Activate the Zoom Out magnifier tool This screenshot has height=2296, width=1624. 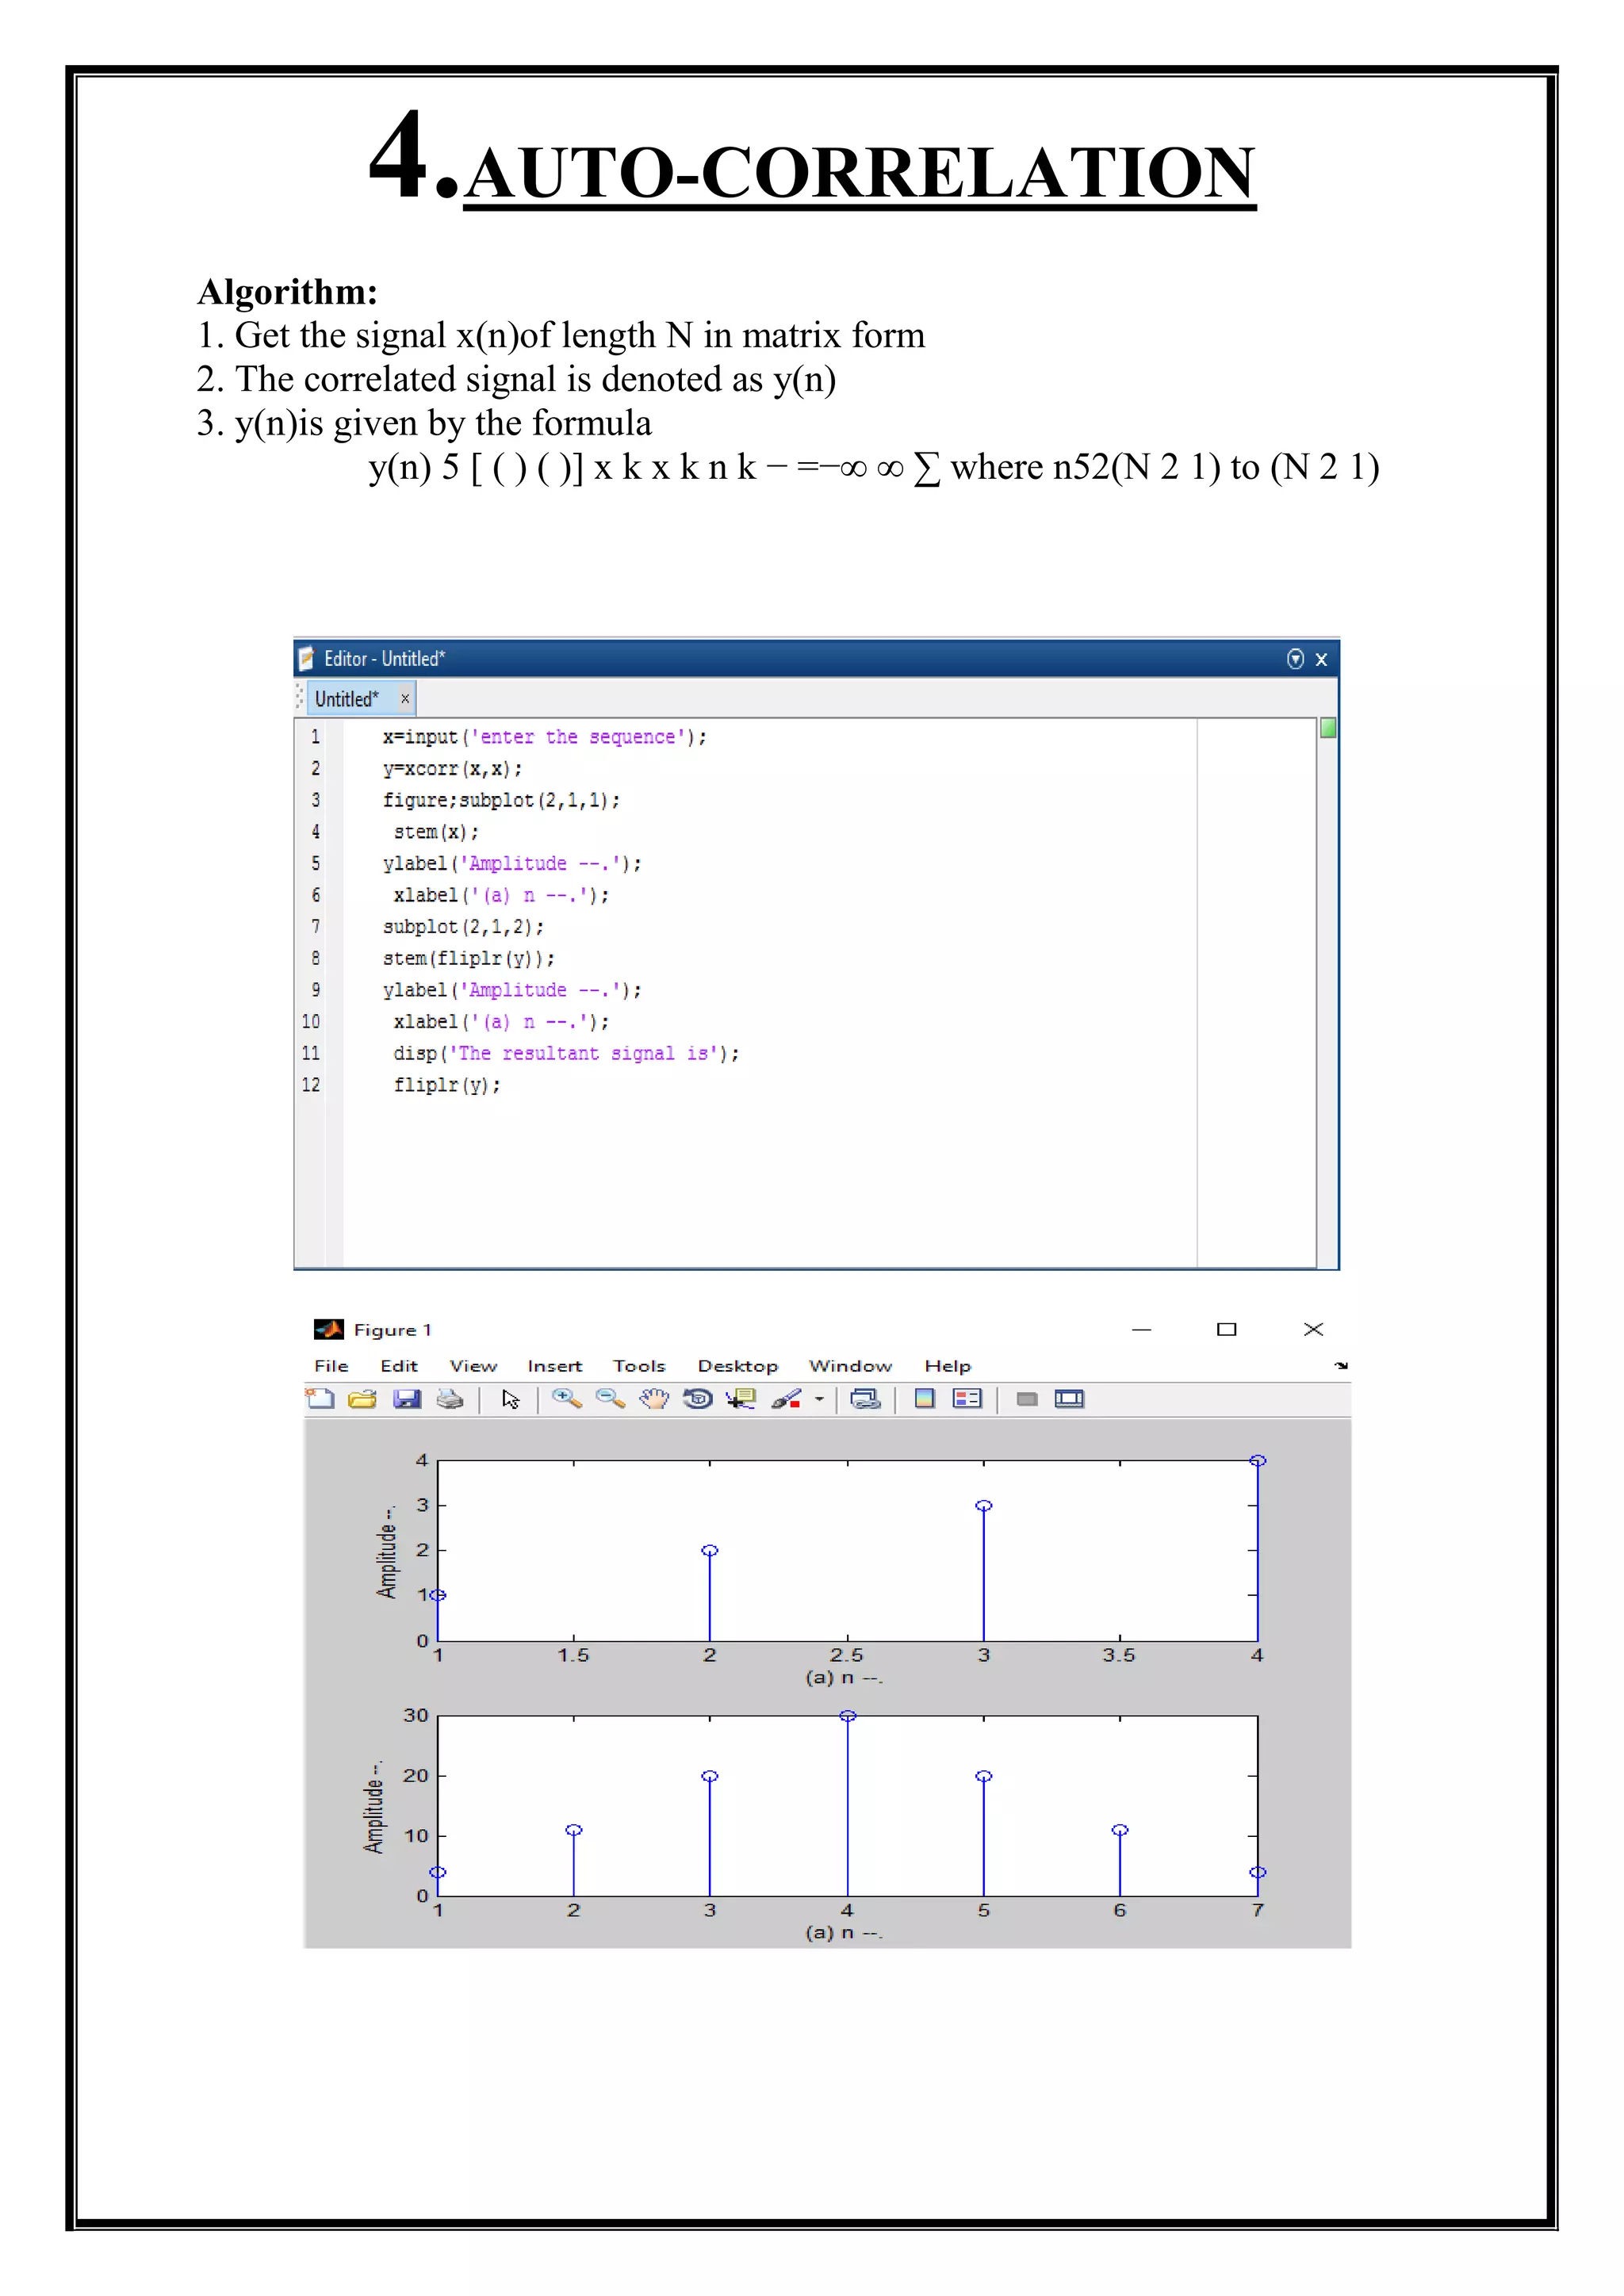pyautogui.click(x=610, y=1398)
